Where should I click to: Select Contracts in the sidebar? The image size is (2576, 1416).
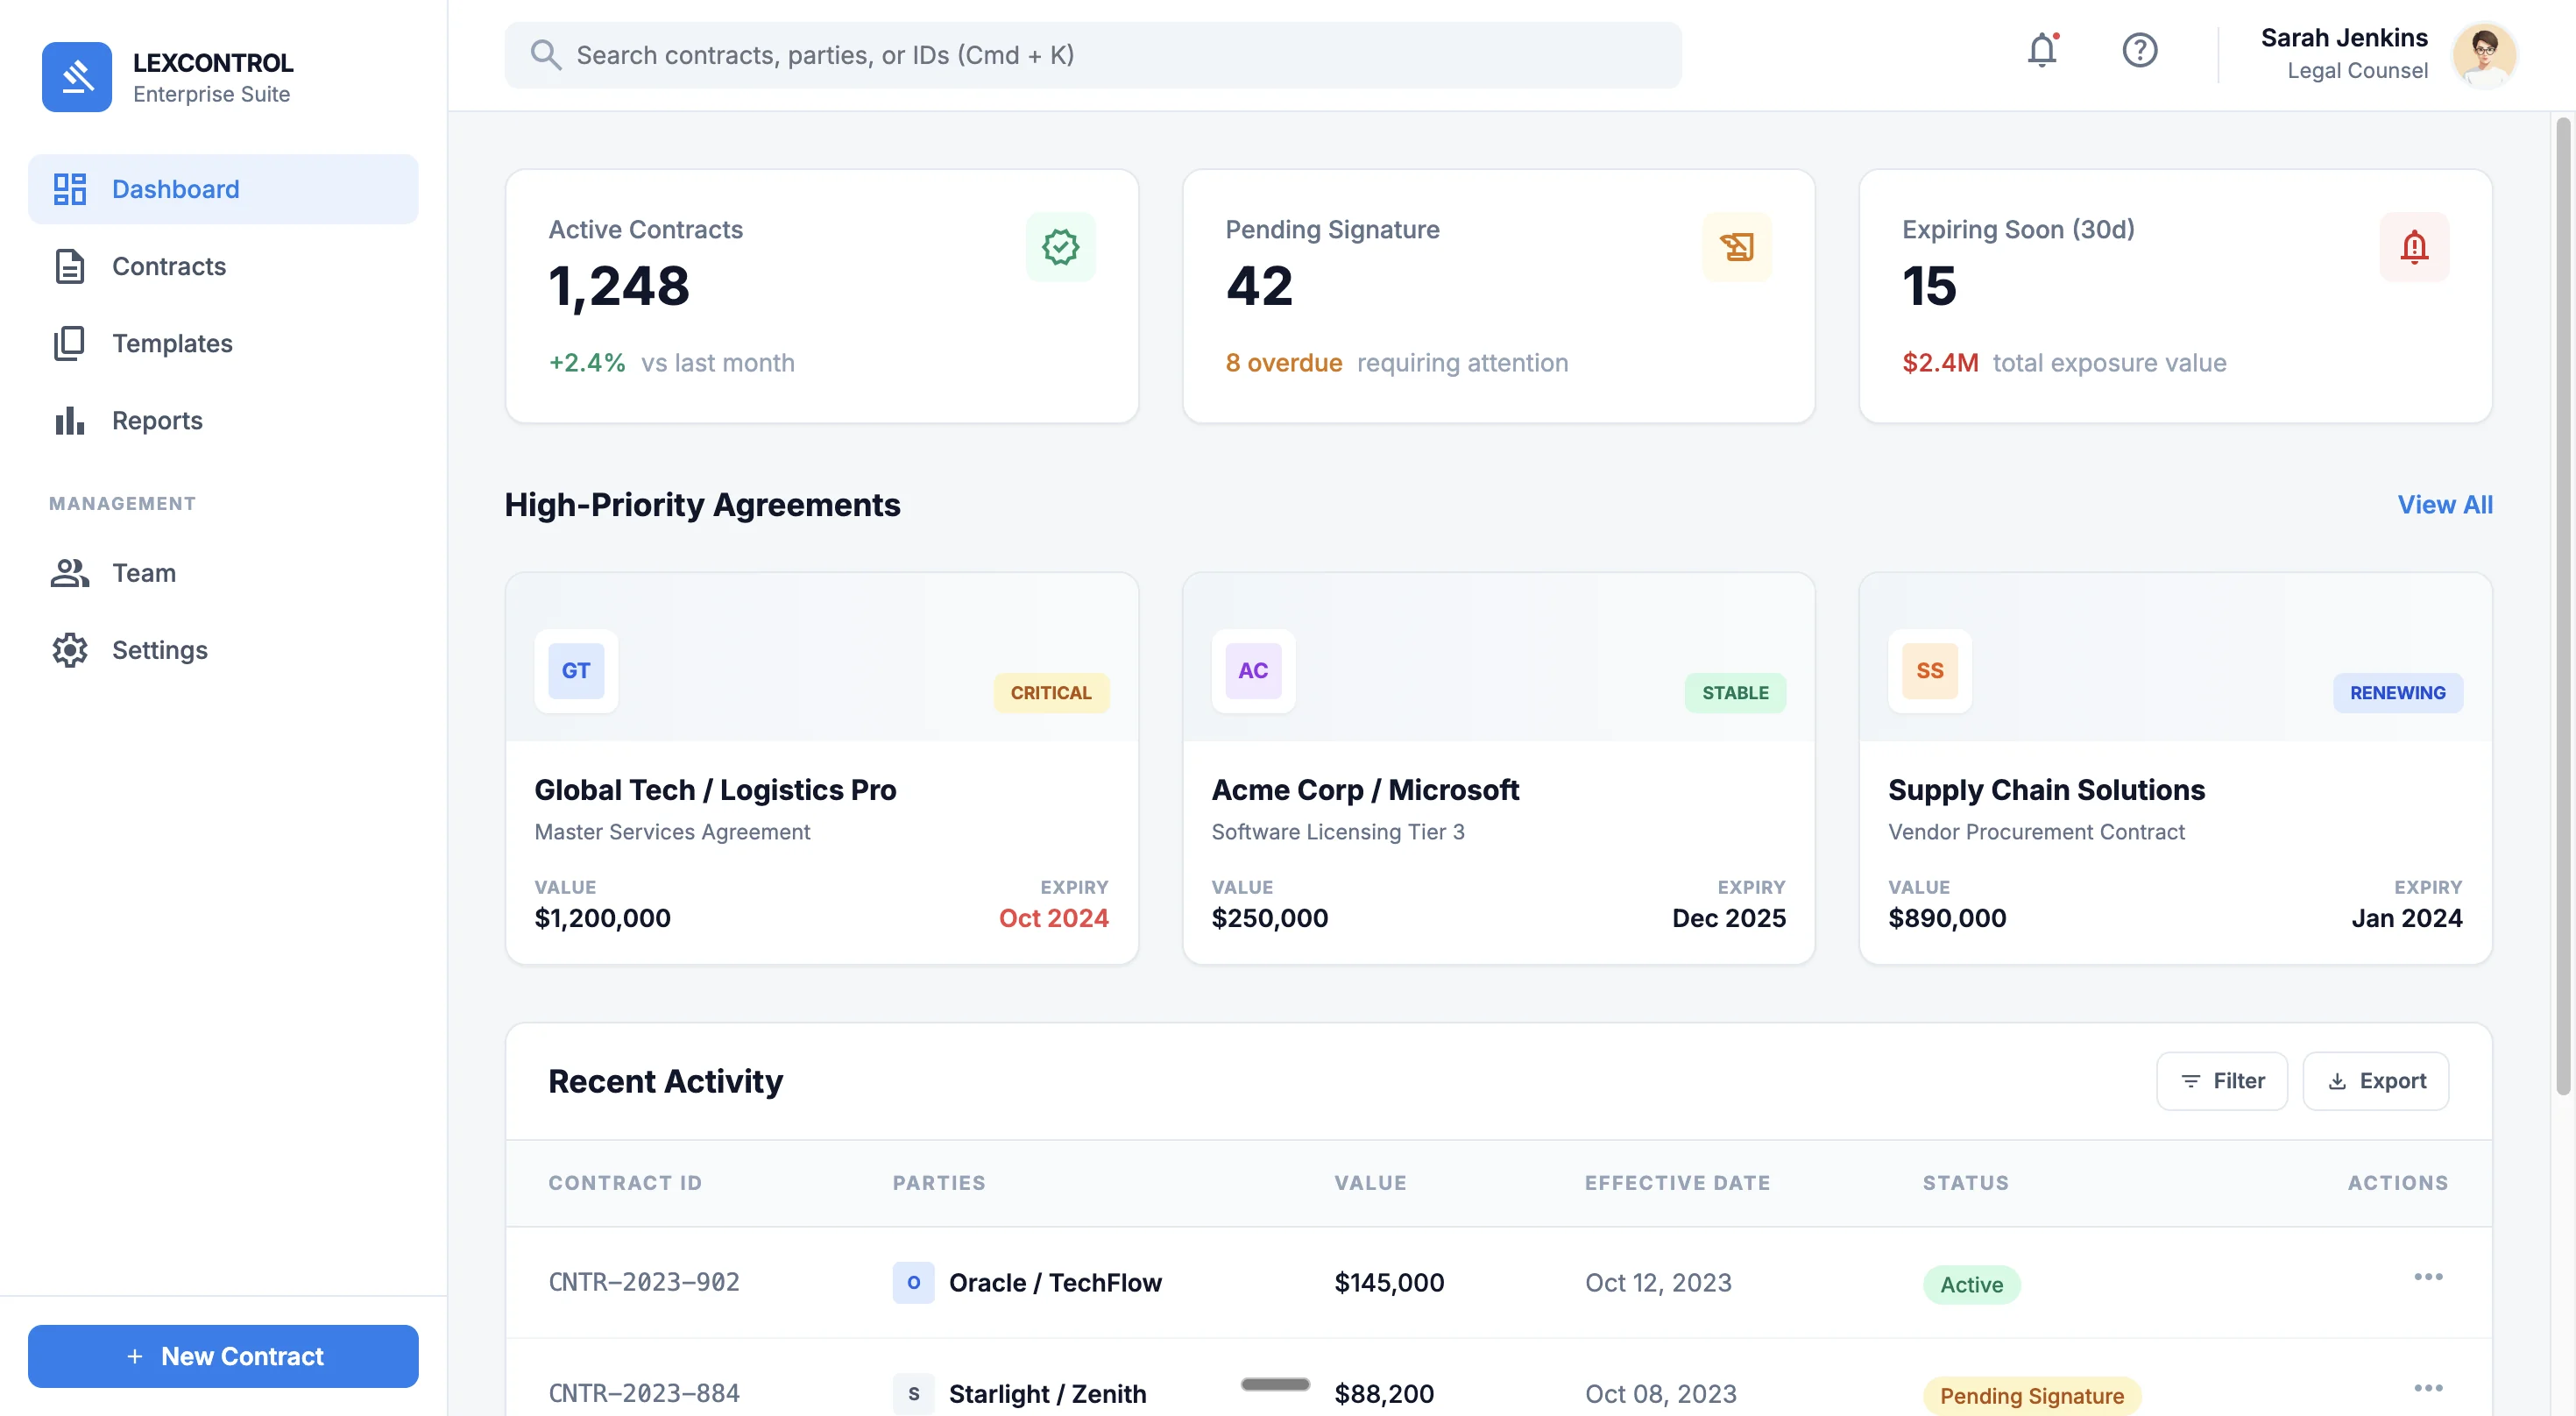coord(169,266)
